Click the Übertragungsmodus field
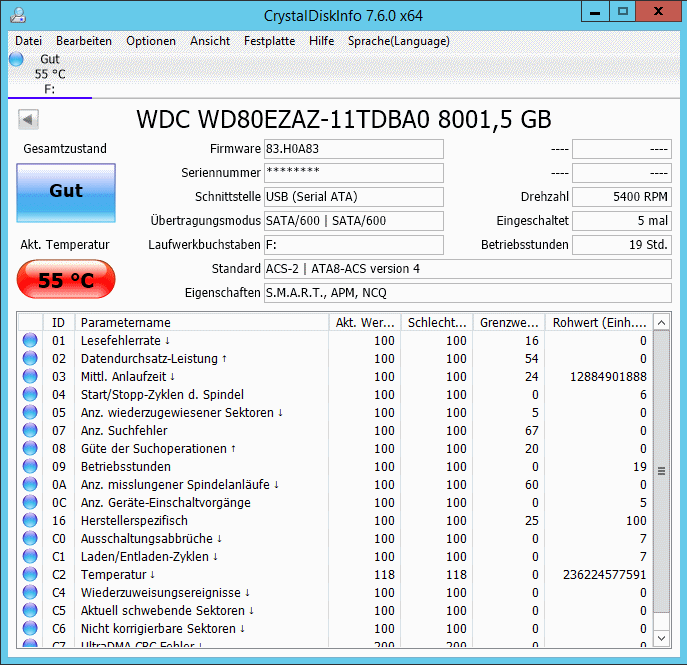Viewport: 687px width, 665px height. [x=354, y=221]
